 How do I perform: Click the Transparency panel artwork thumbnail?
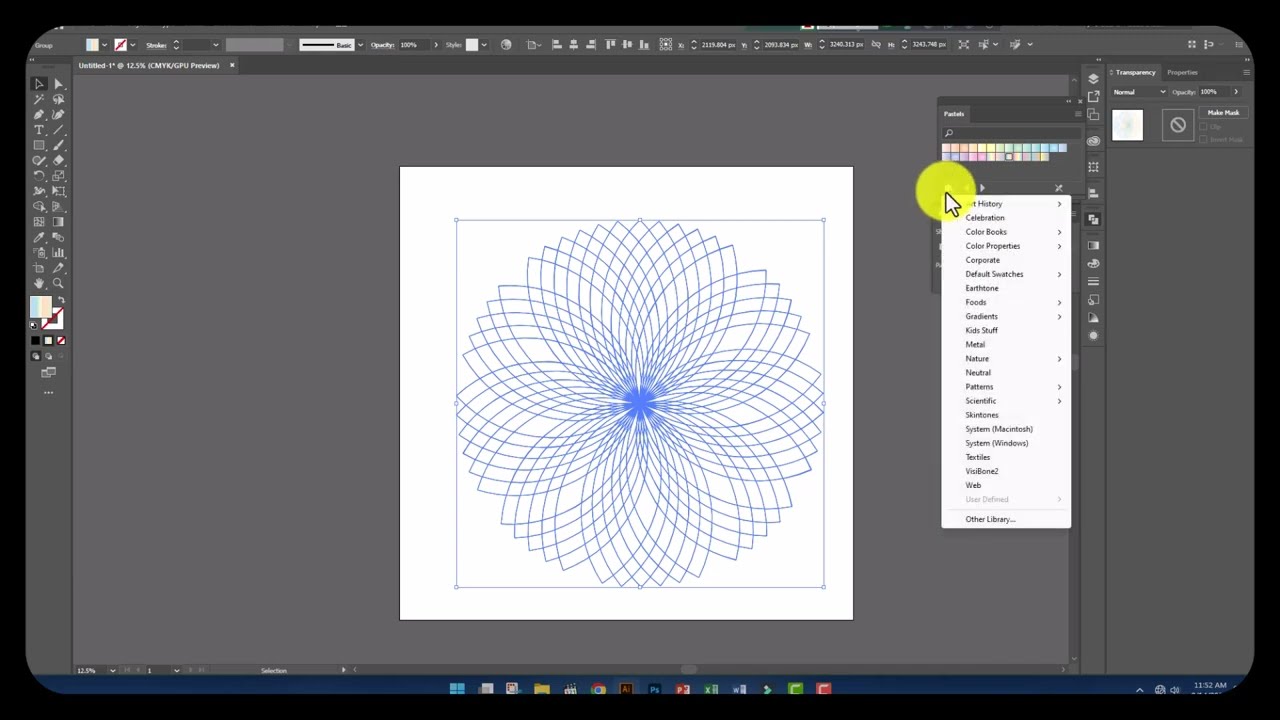pos(1127,125)
